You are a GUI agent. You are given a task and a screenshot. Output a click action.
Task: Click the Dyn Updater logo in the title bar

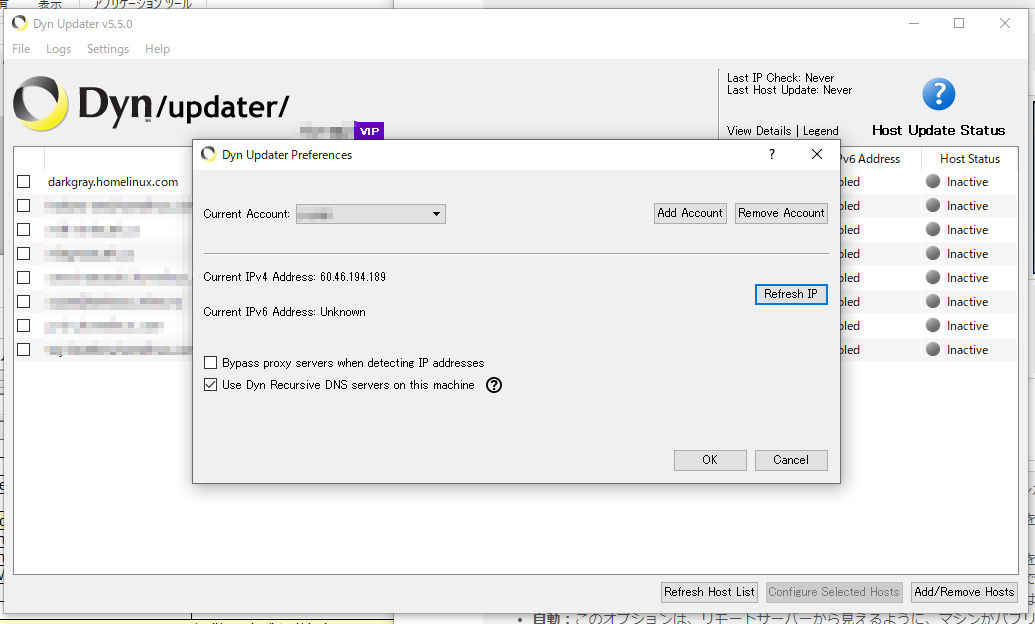tap(20, 24)
